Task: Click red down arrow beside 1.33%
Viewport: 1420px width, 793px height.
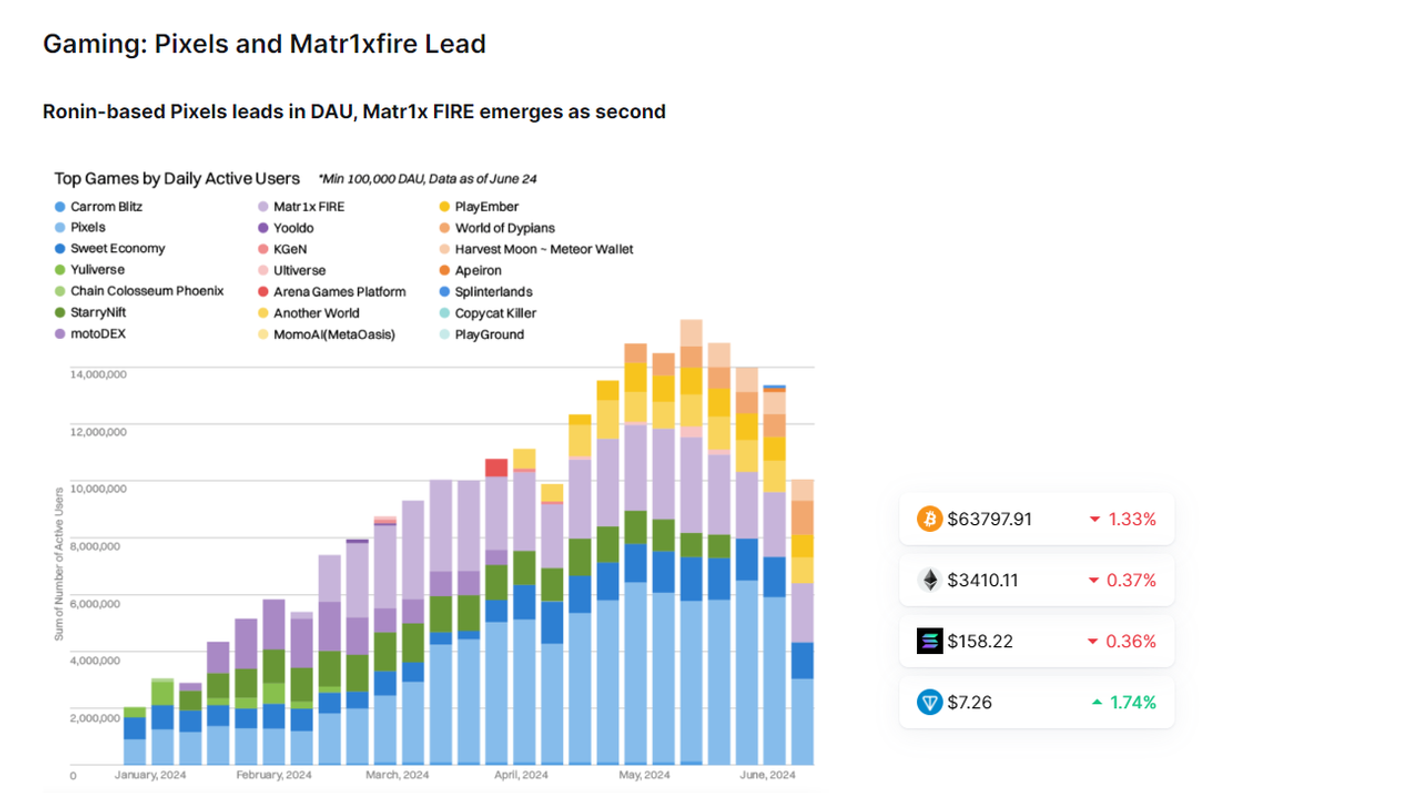Action: (1094, 520)
